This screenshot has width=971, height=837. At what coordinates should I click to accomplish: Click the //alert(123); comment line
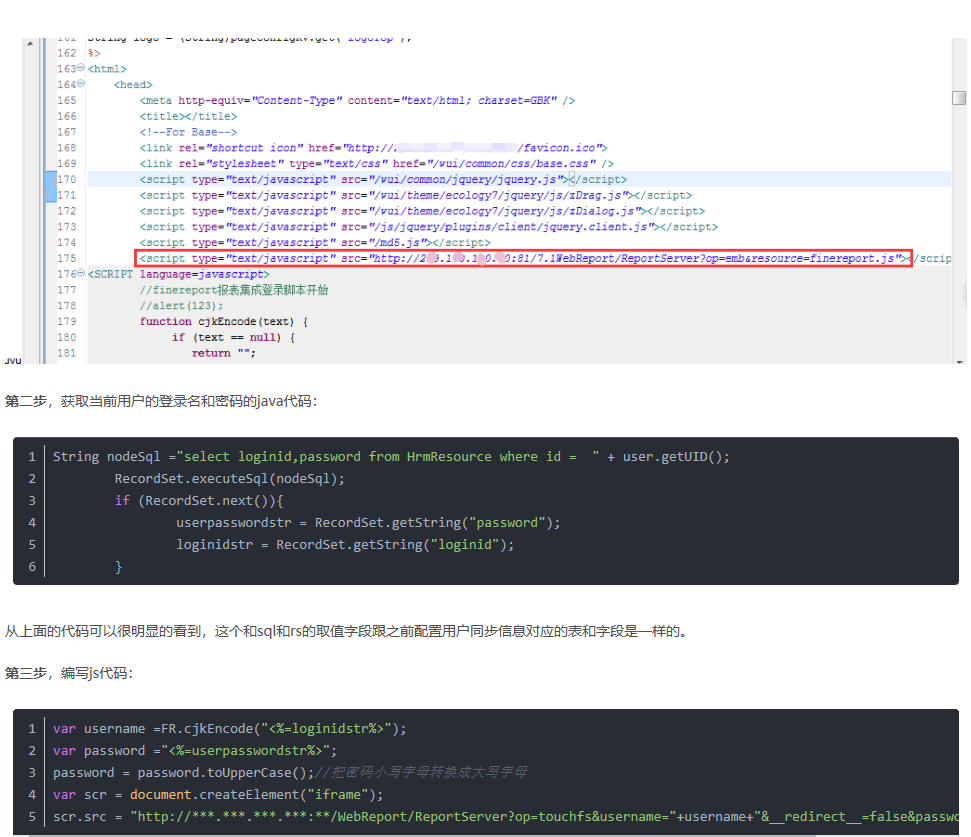[181, 306]
